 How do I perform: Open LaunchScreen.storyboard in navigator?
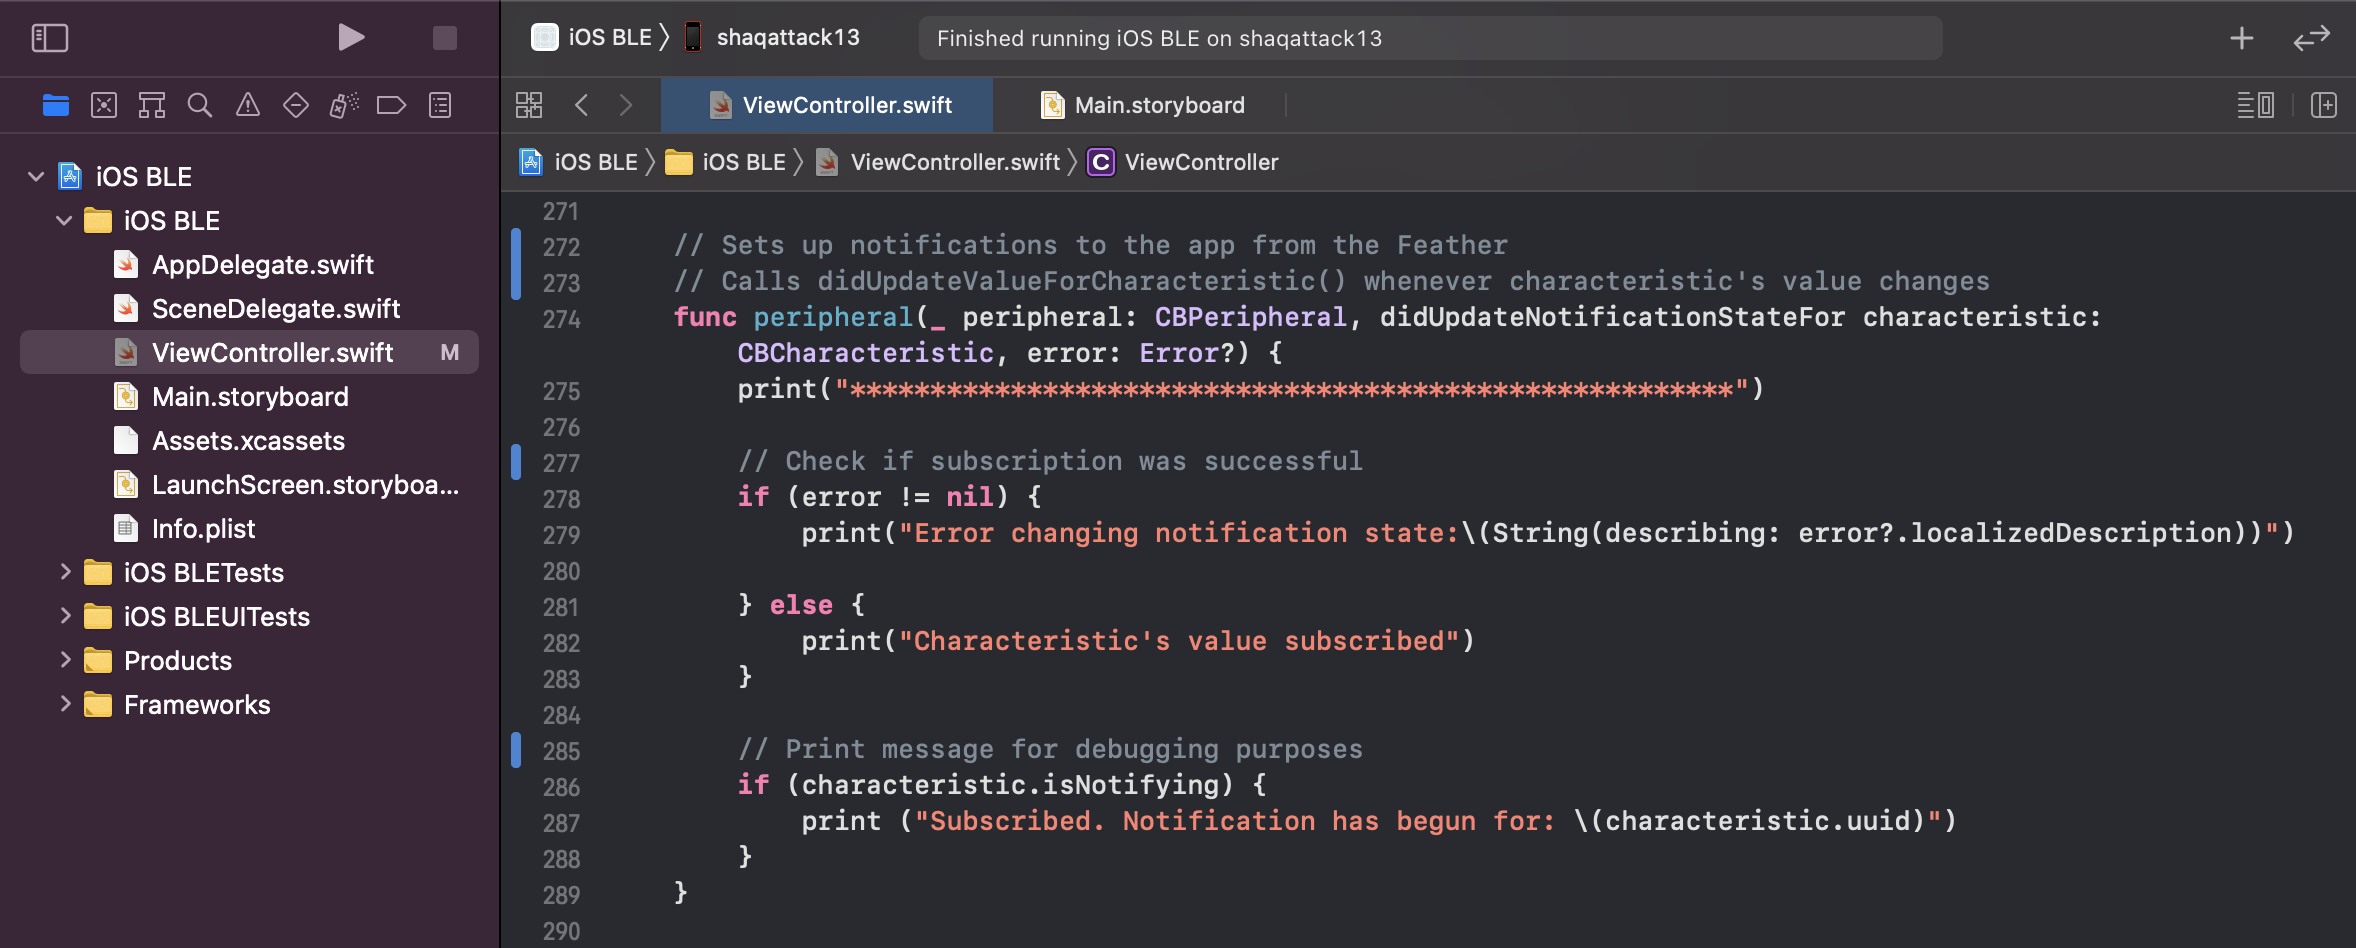click(250, 485)
